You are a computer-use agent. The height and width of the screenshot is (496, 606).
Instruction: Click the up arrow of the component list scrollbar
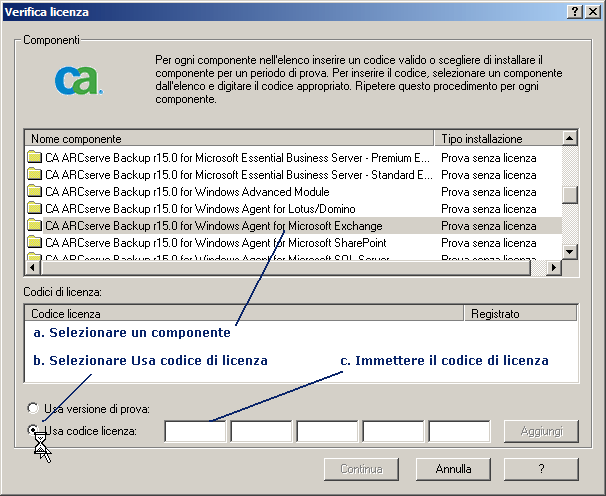click(570, 138)
